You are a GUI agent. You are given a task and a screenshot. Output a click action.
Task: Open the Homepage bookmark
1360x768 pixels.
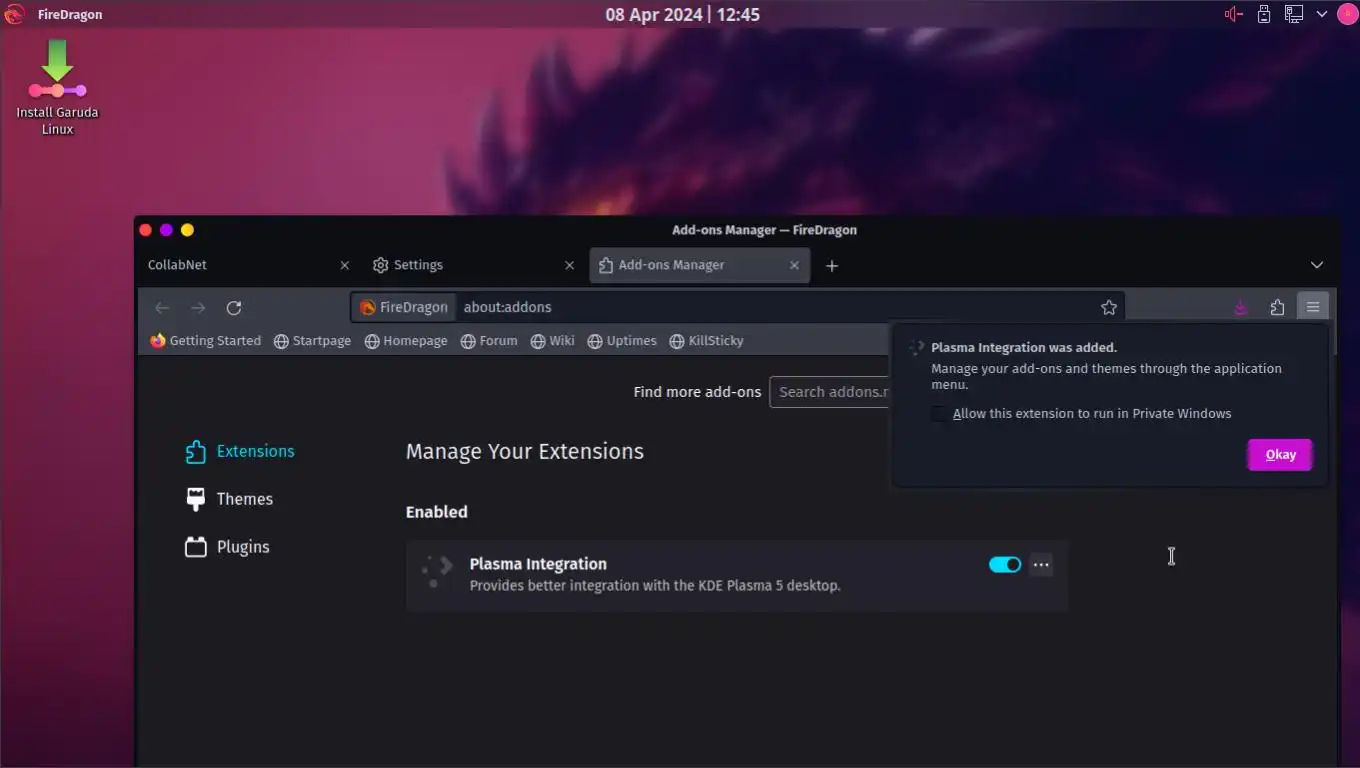point(406,341)
